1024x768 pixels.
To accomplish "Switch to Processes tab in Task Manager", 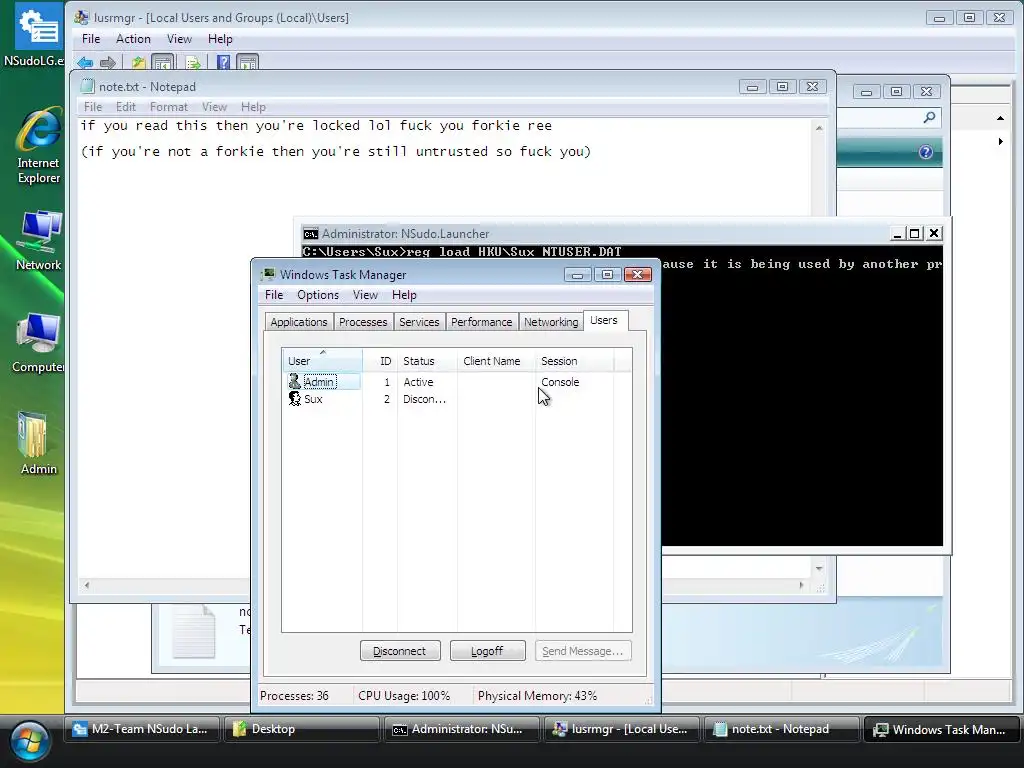I will (x=363, y=322).
